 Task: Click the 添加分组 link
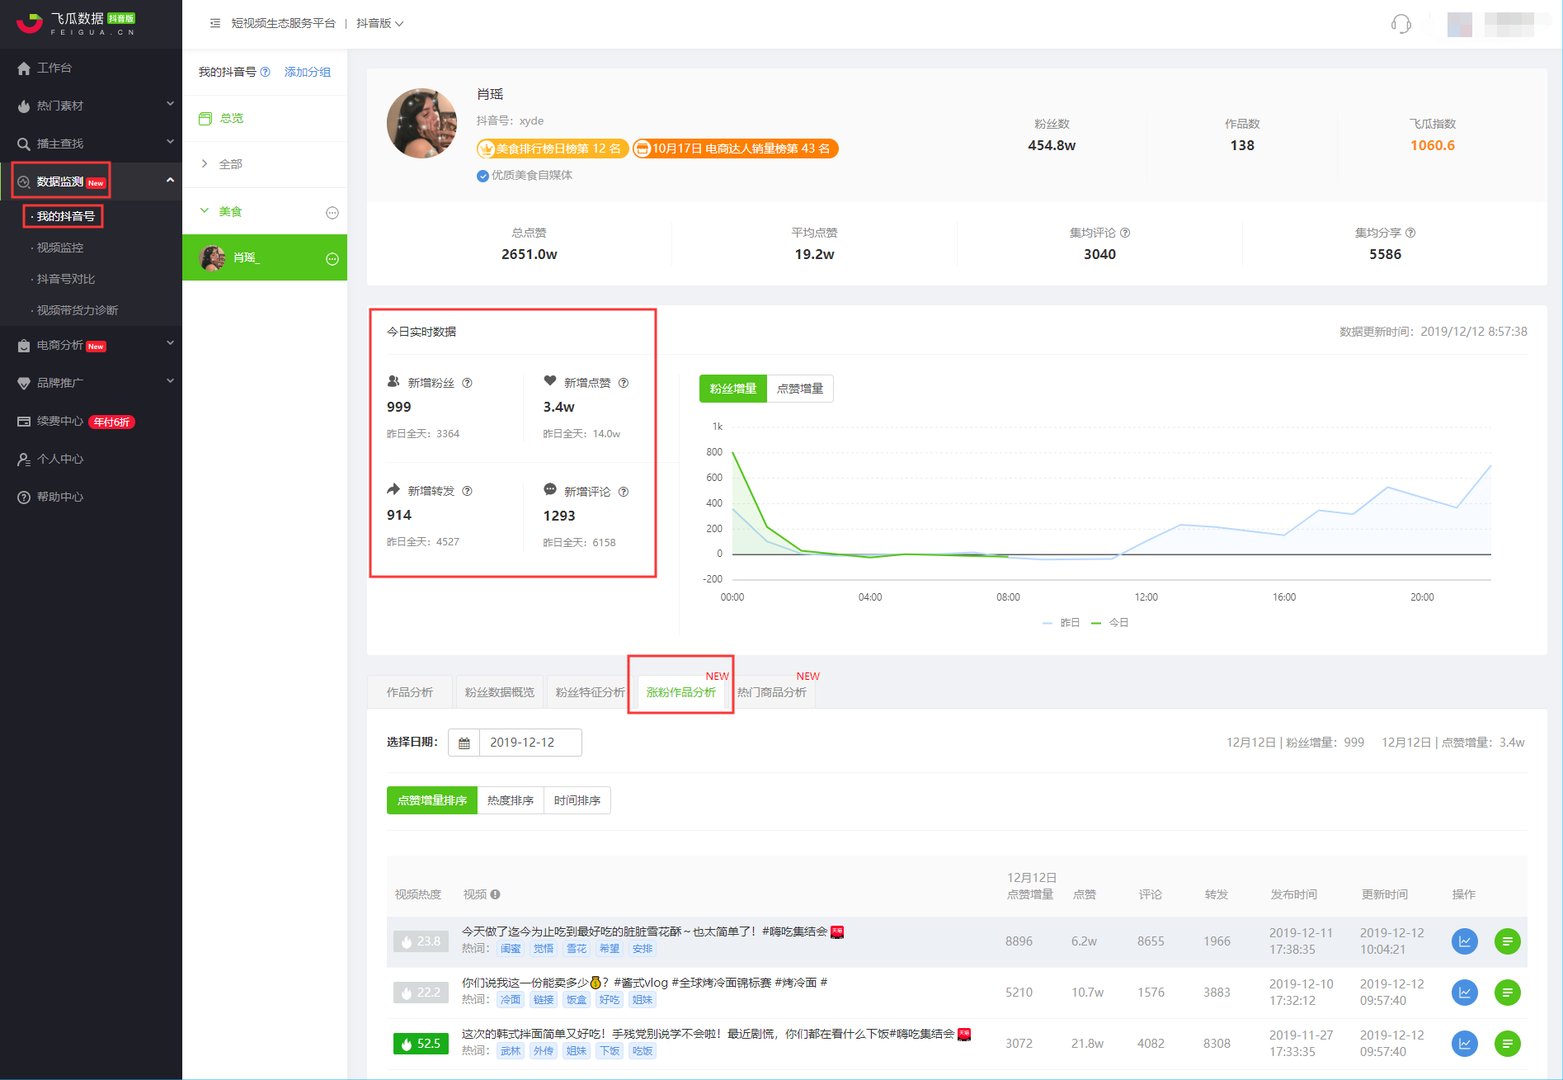tap(307, 72)
